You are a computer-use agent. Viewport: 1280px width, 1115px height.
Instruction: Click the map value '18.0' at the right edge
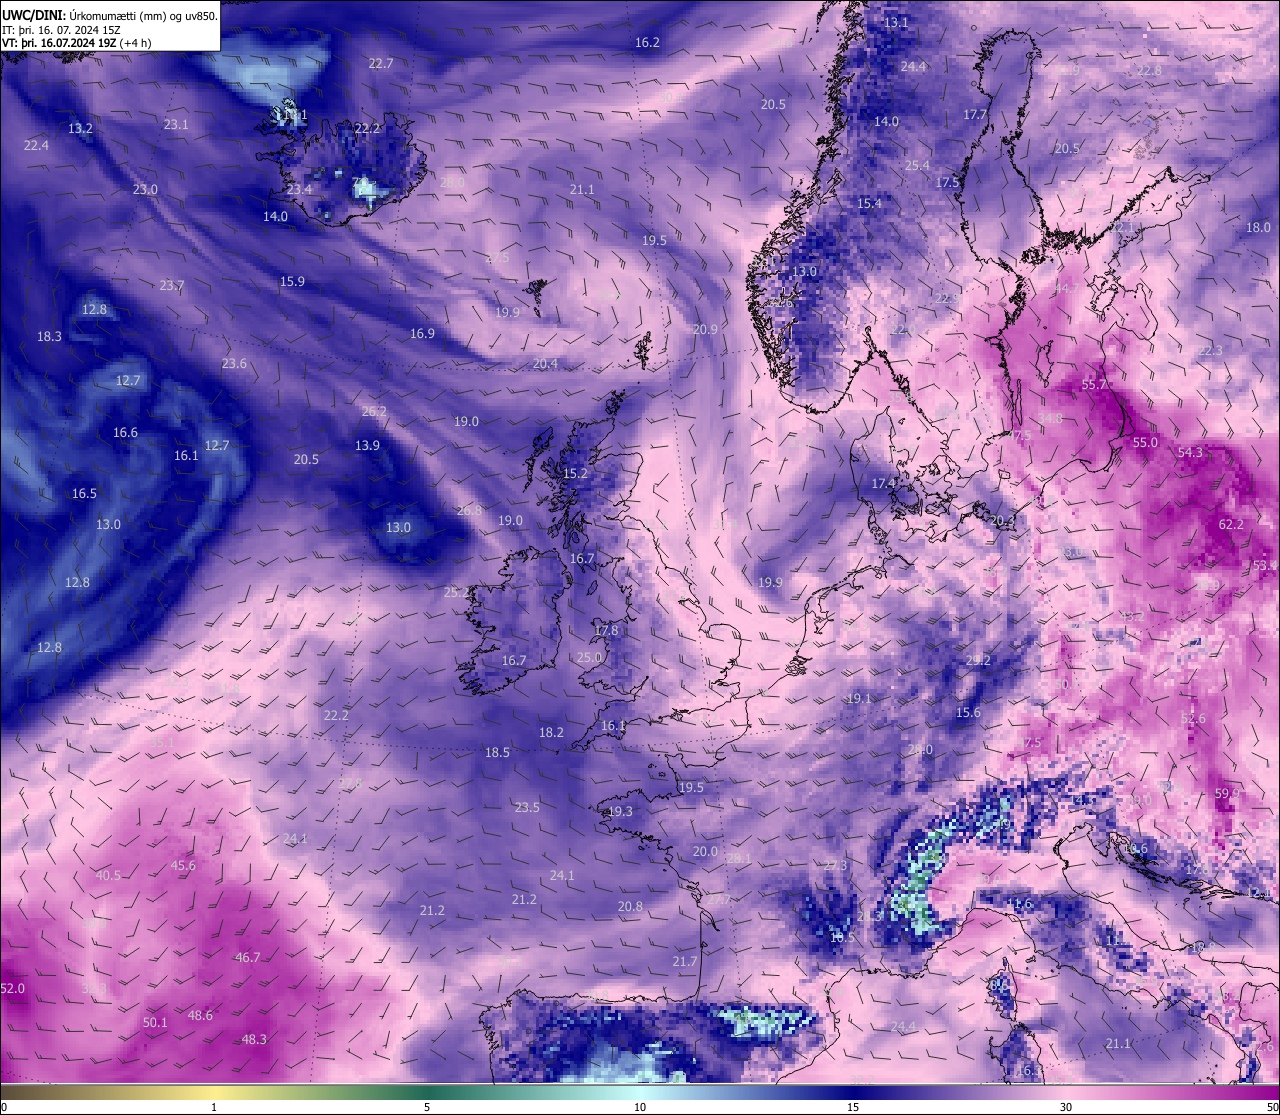[x=1258, y=227]
